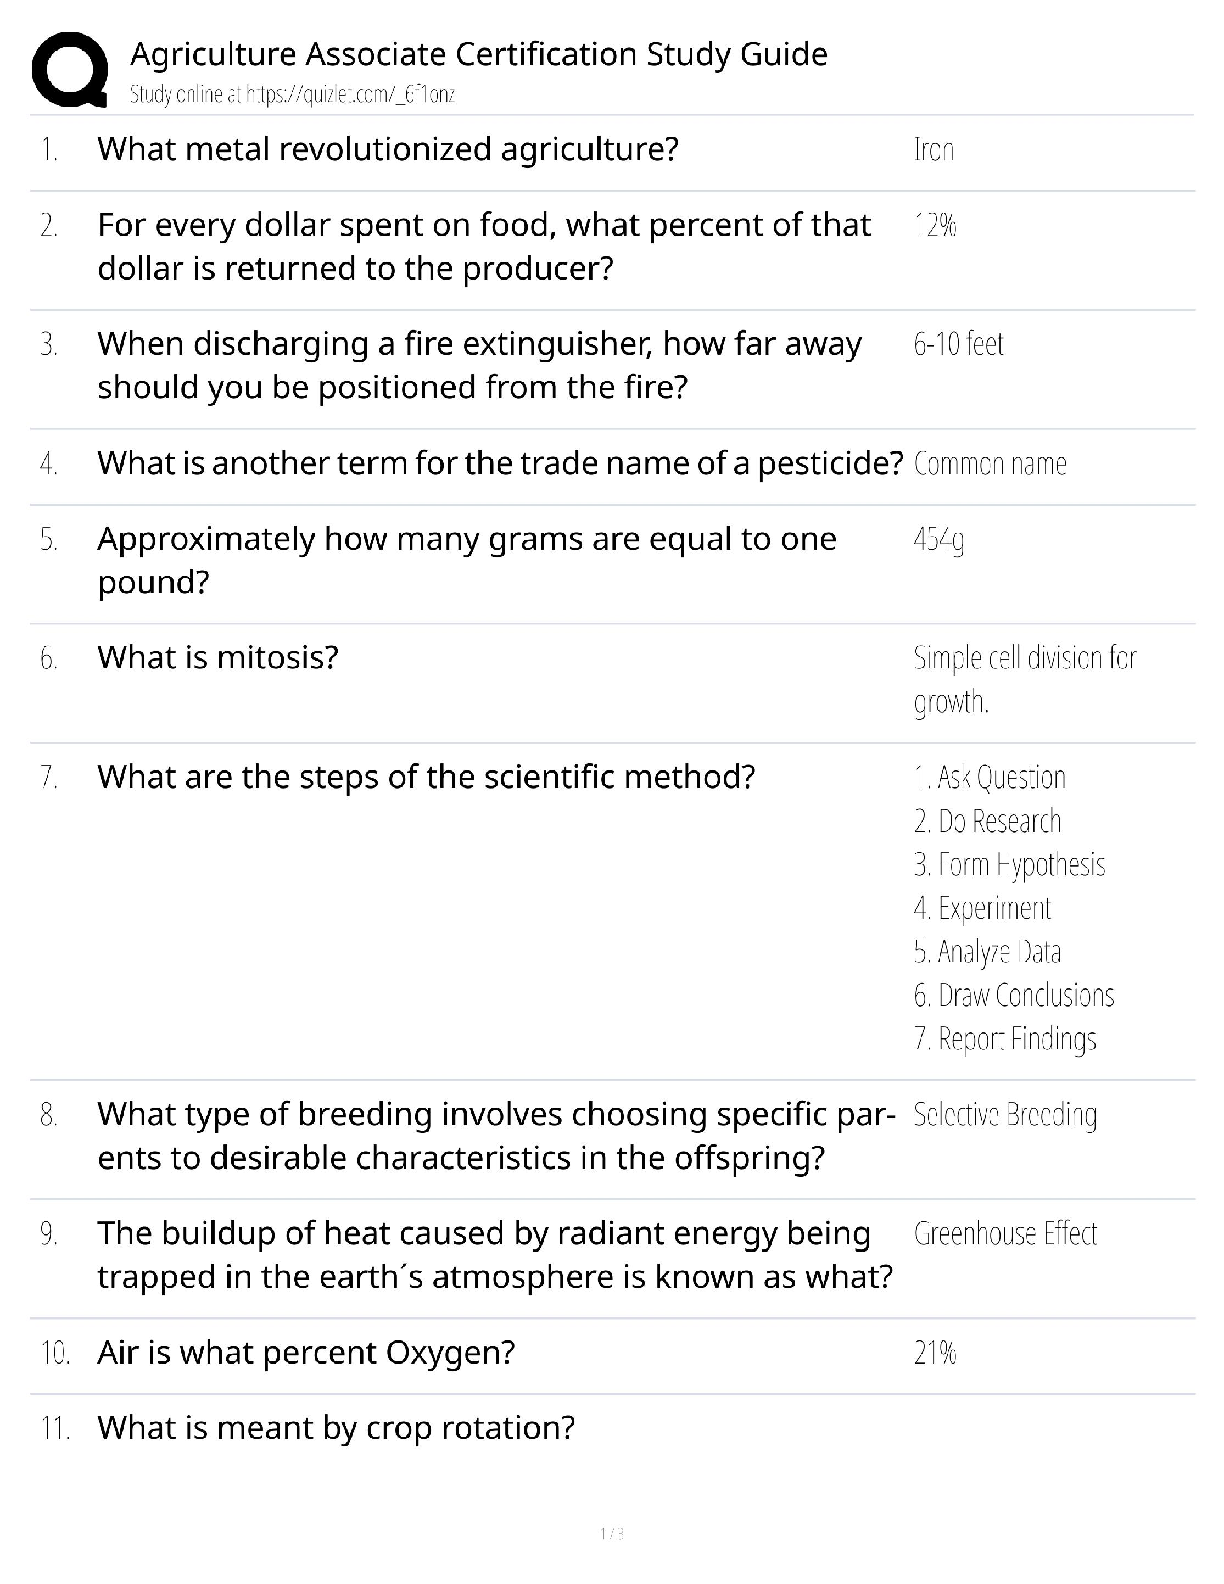Click the 'Greenhouse Effect' answer
The height and width of the screenshot is (1584, 1224).
pyautogui.click(x=1004, y=1233)
